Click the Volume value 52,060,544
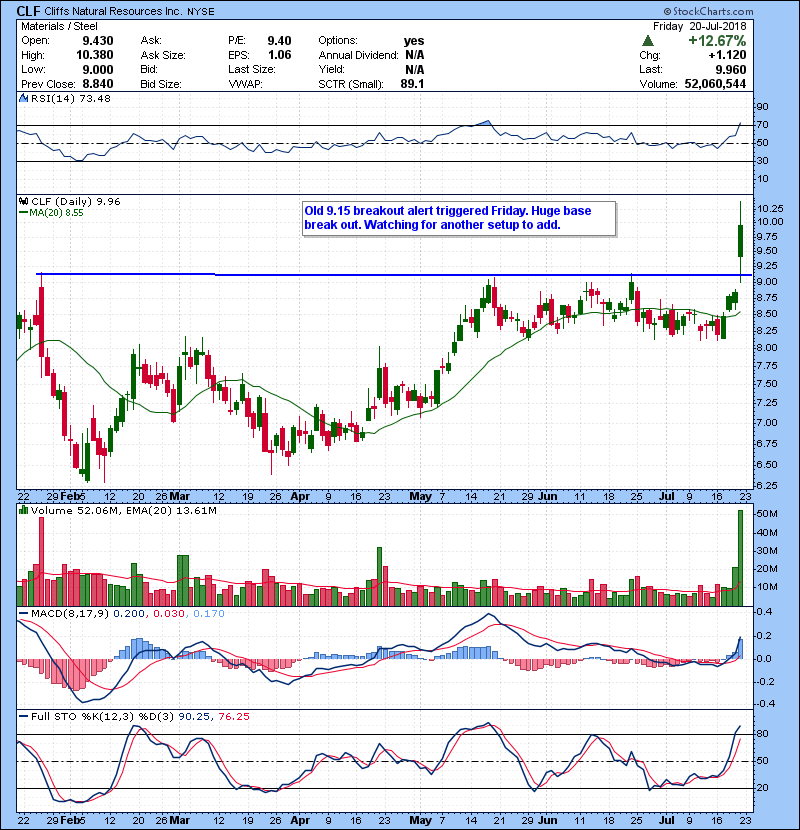Viewport: 800px width, 830px height. click(715, 84)
